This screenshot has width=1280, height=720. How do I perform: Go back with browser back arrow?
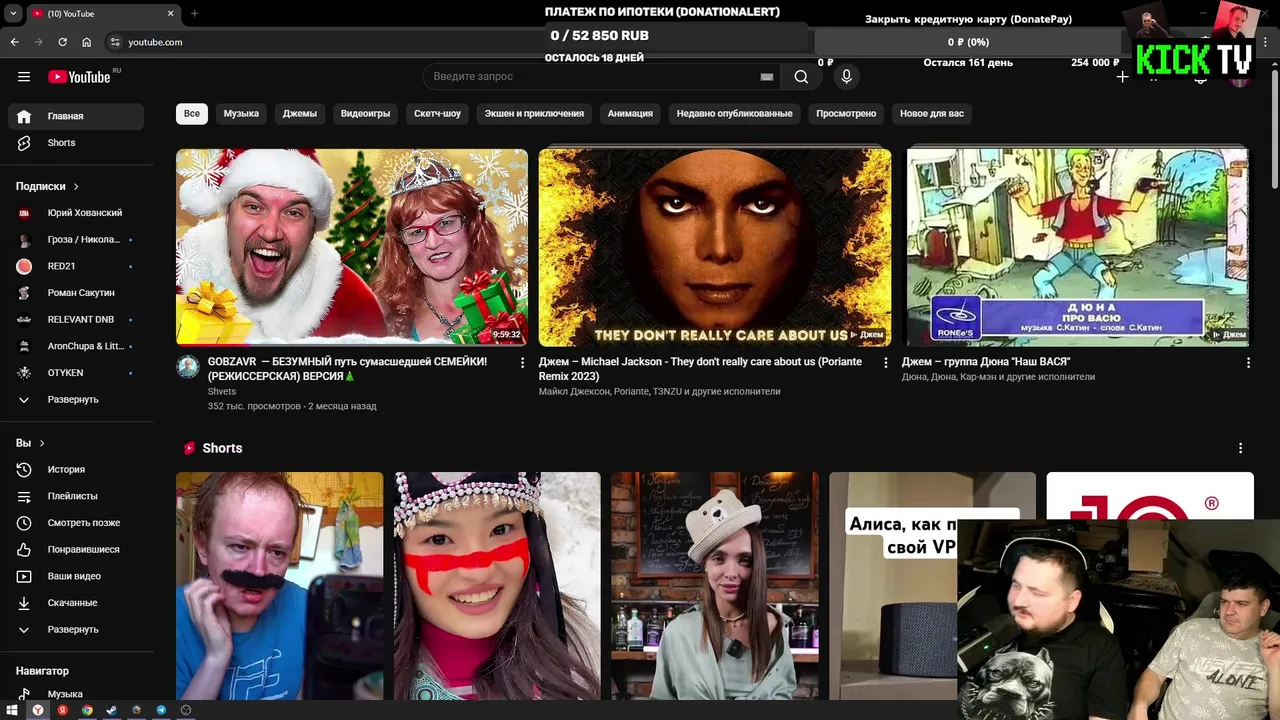(x=14, y=42)
